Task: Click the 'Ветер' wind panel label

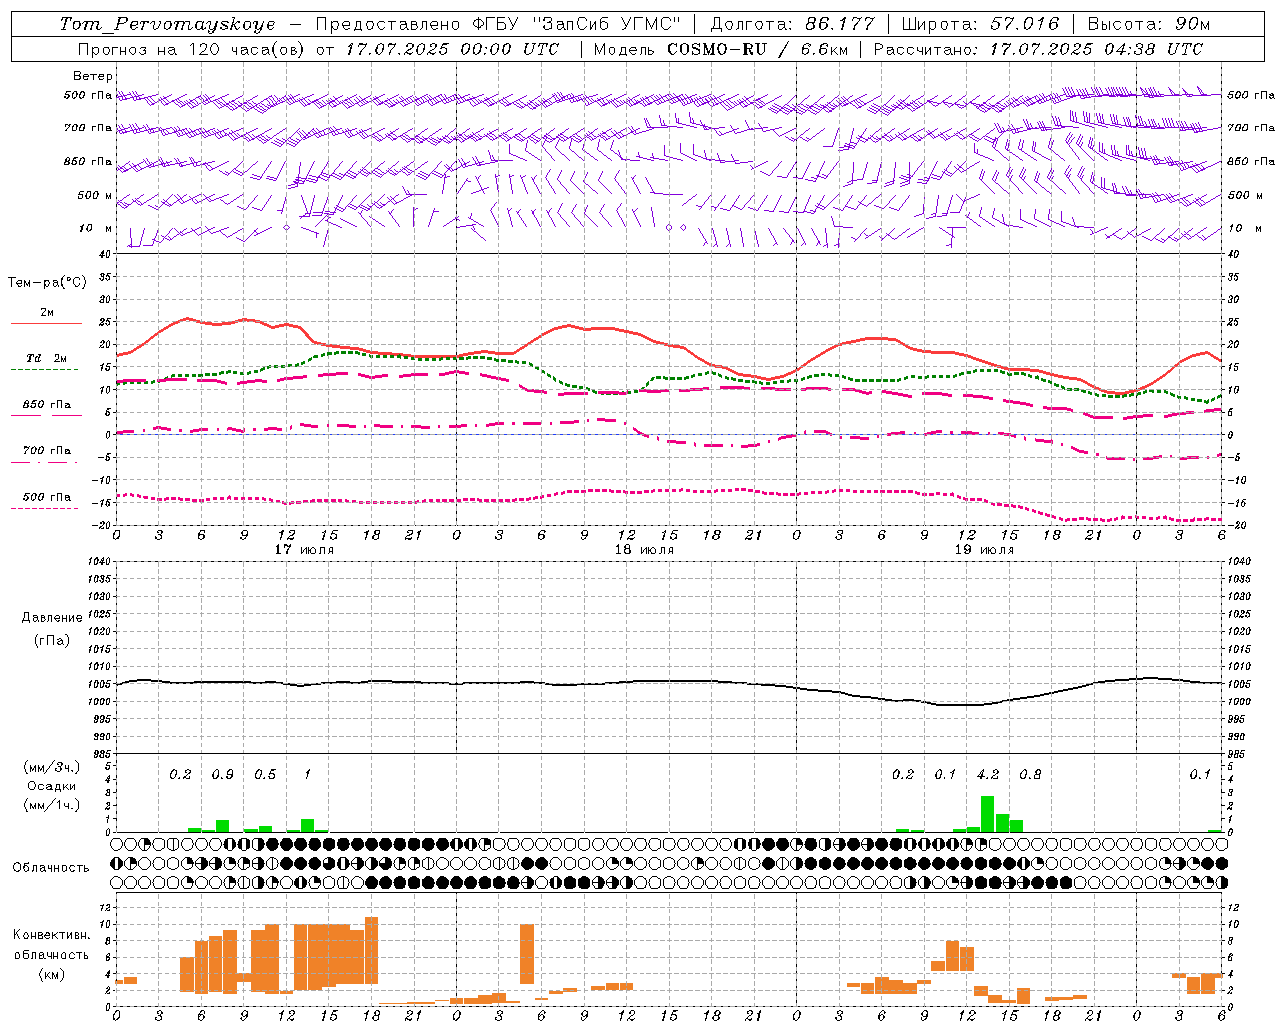Action: tap(93, 76)
